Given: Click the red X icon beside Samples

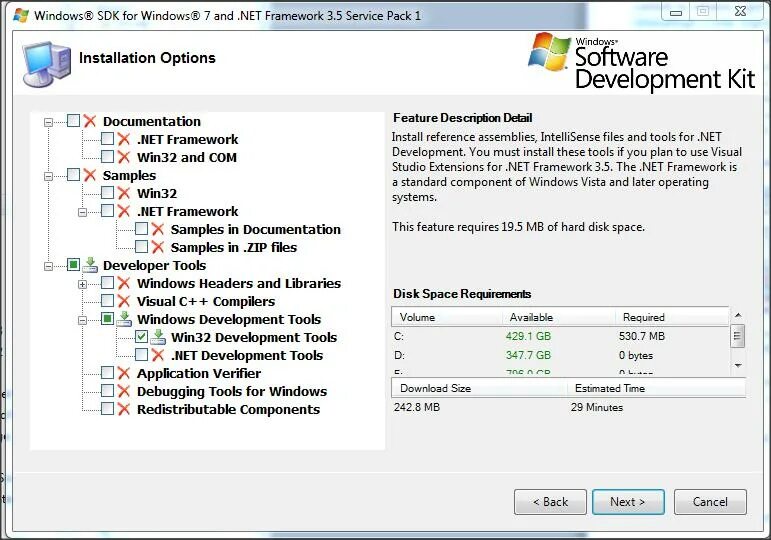Looking at the screenshot, I should (89, 175).
